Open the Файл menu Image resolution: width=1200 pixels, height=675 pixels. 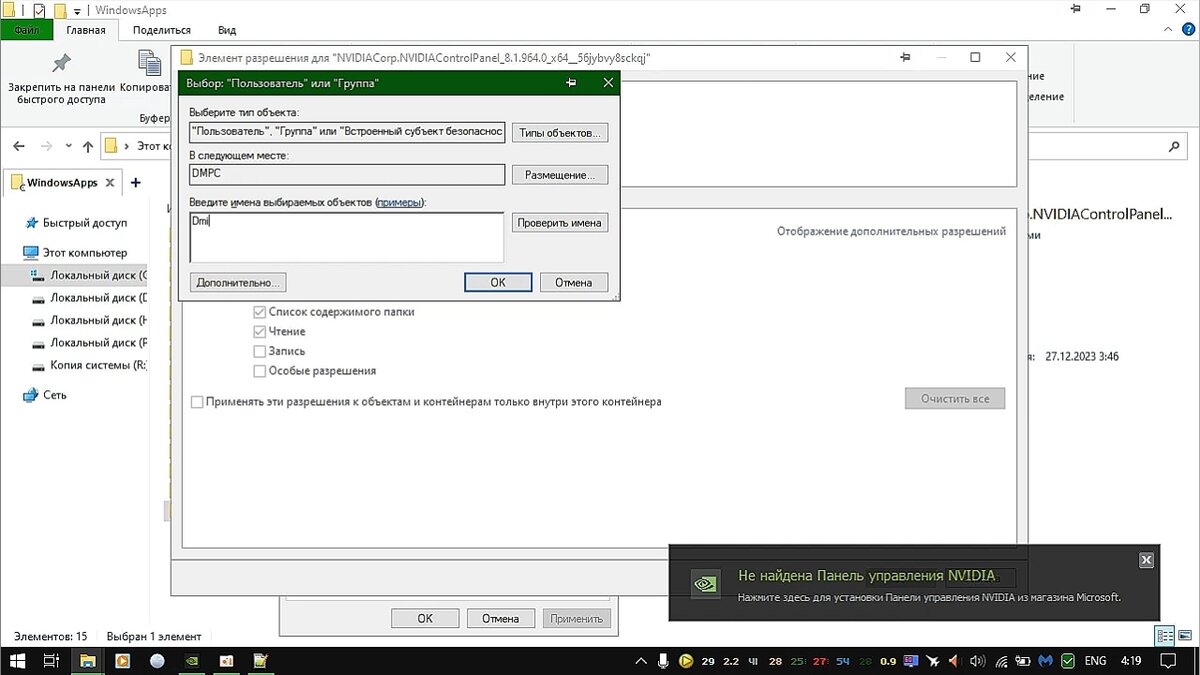coord(27,30)
